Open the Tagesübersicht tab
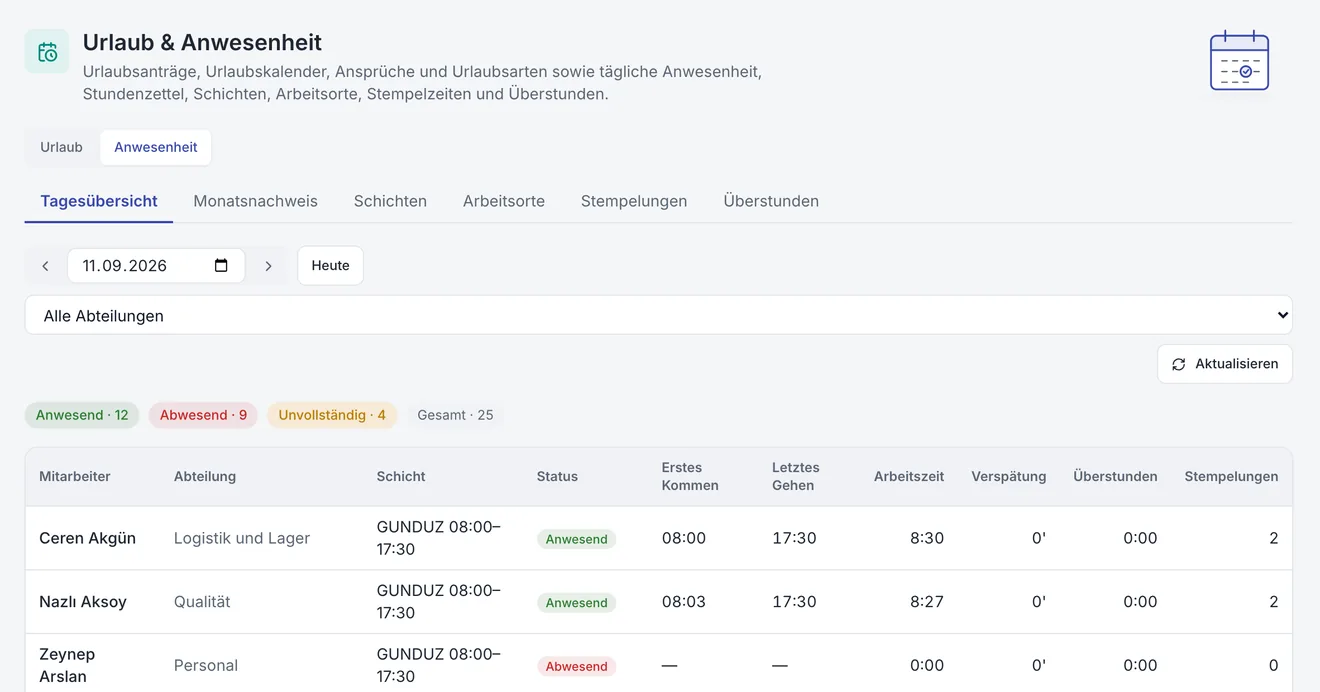Screen dimensions: 1320x692 coord(99,201)
